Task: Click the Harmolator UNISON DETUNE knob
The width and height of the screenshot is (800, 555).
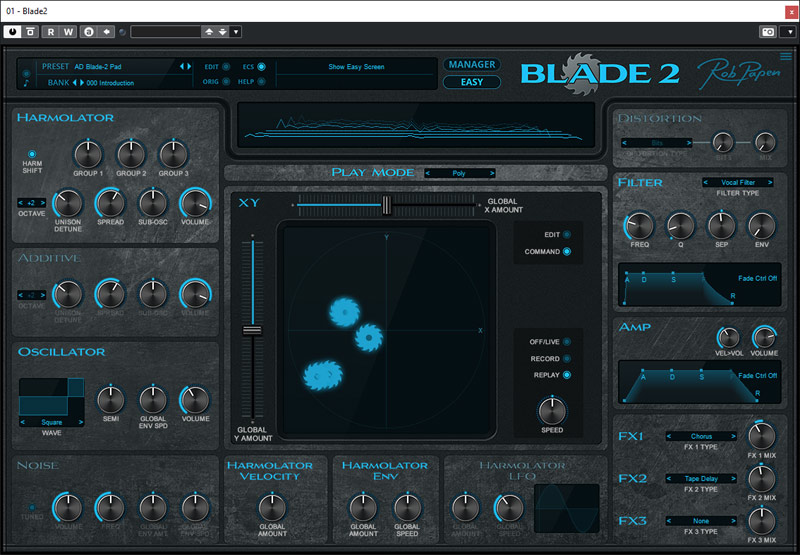Action: (67, 203)
